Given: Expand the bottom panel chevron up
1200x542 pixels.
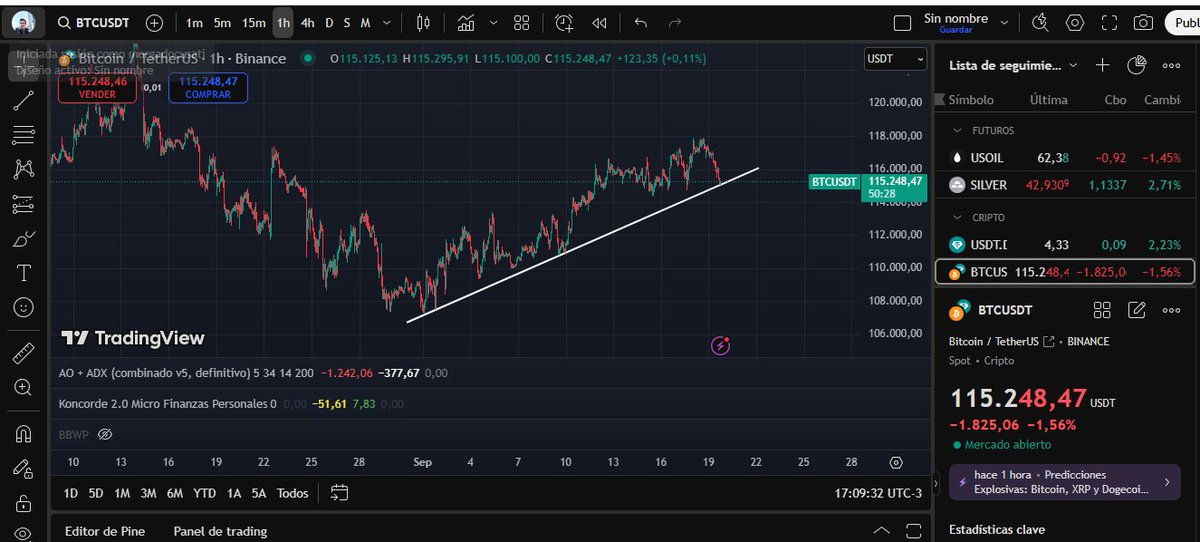Looking at the screenshot, I should [x=880, y=530].
